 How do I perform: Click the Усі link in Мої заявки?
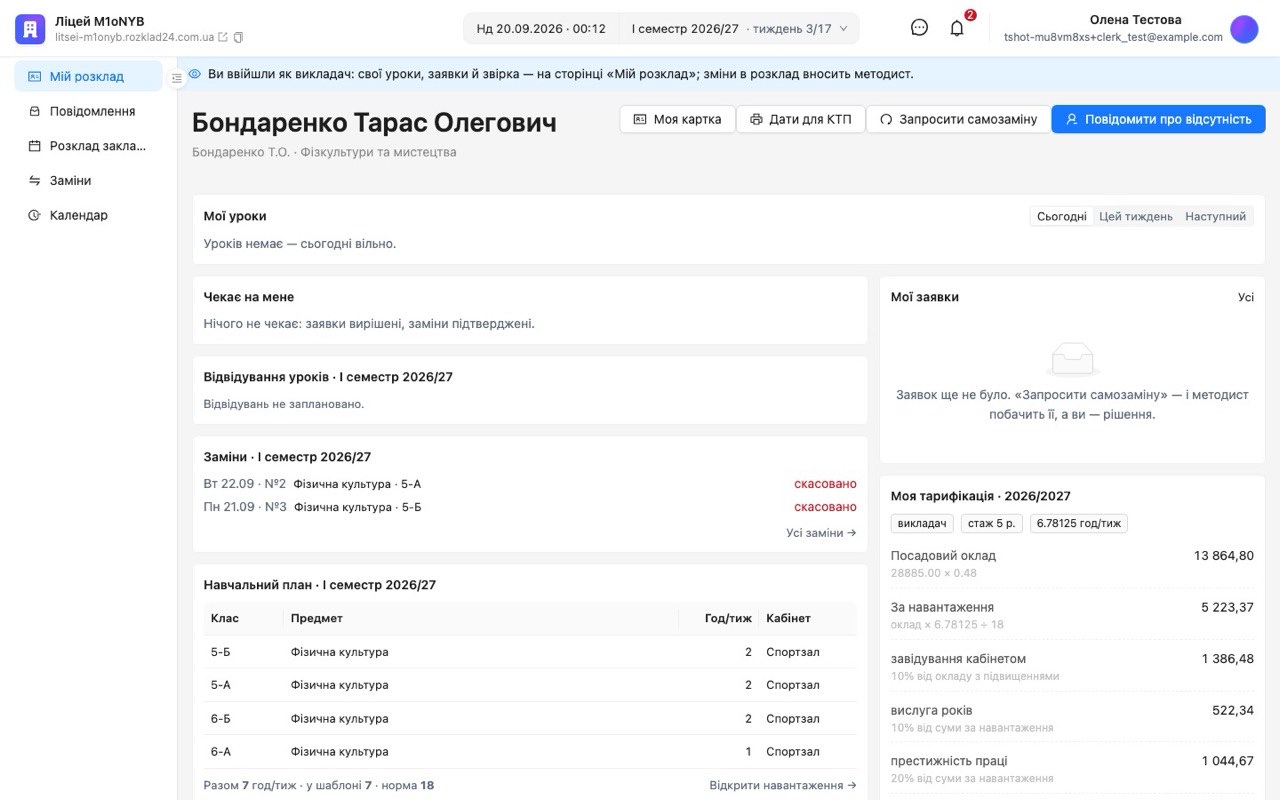point(1246,297)
